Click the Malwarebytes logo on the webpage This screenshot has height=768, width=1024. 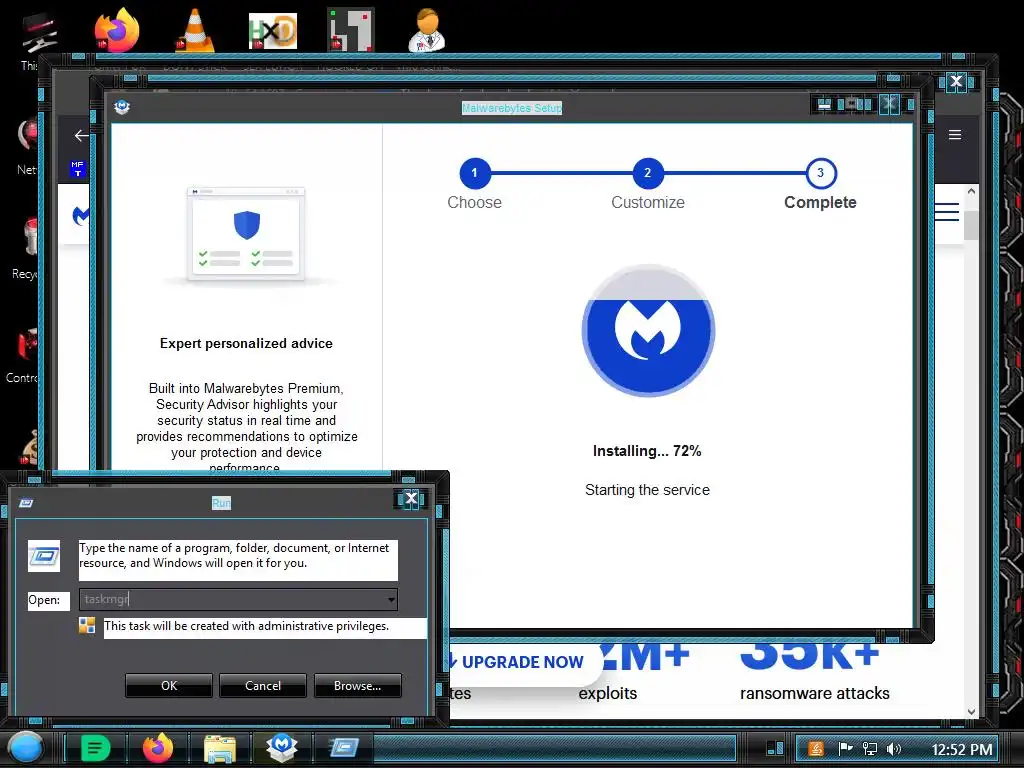pyautogui.click(x=80, y=215)
